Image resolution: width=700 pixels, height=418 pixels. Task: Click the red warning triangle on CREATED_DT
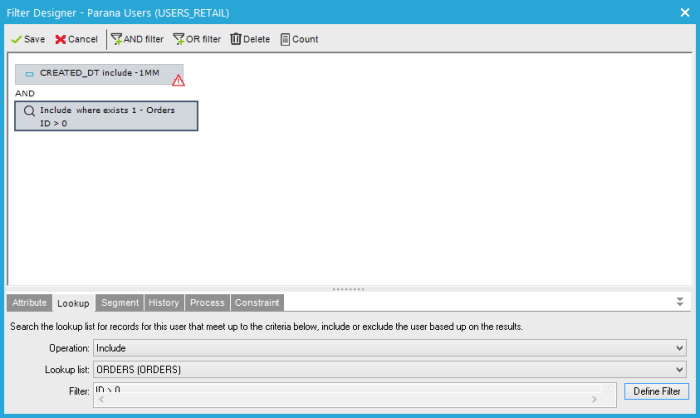[178, 80]
